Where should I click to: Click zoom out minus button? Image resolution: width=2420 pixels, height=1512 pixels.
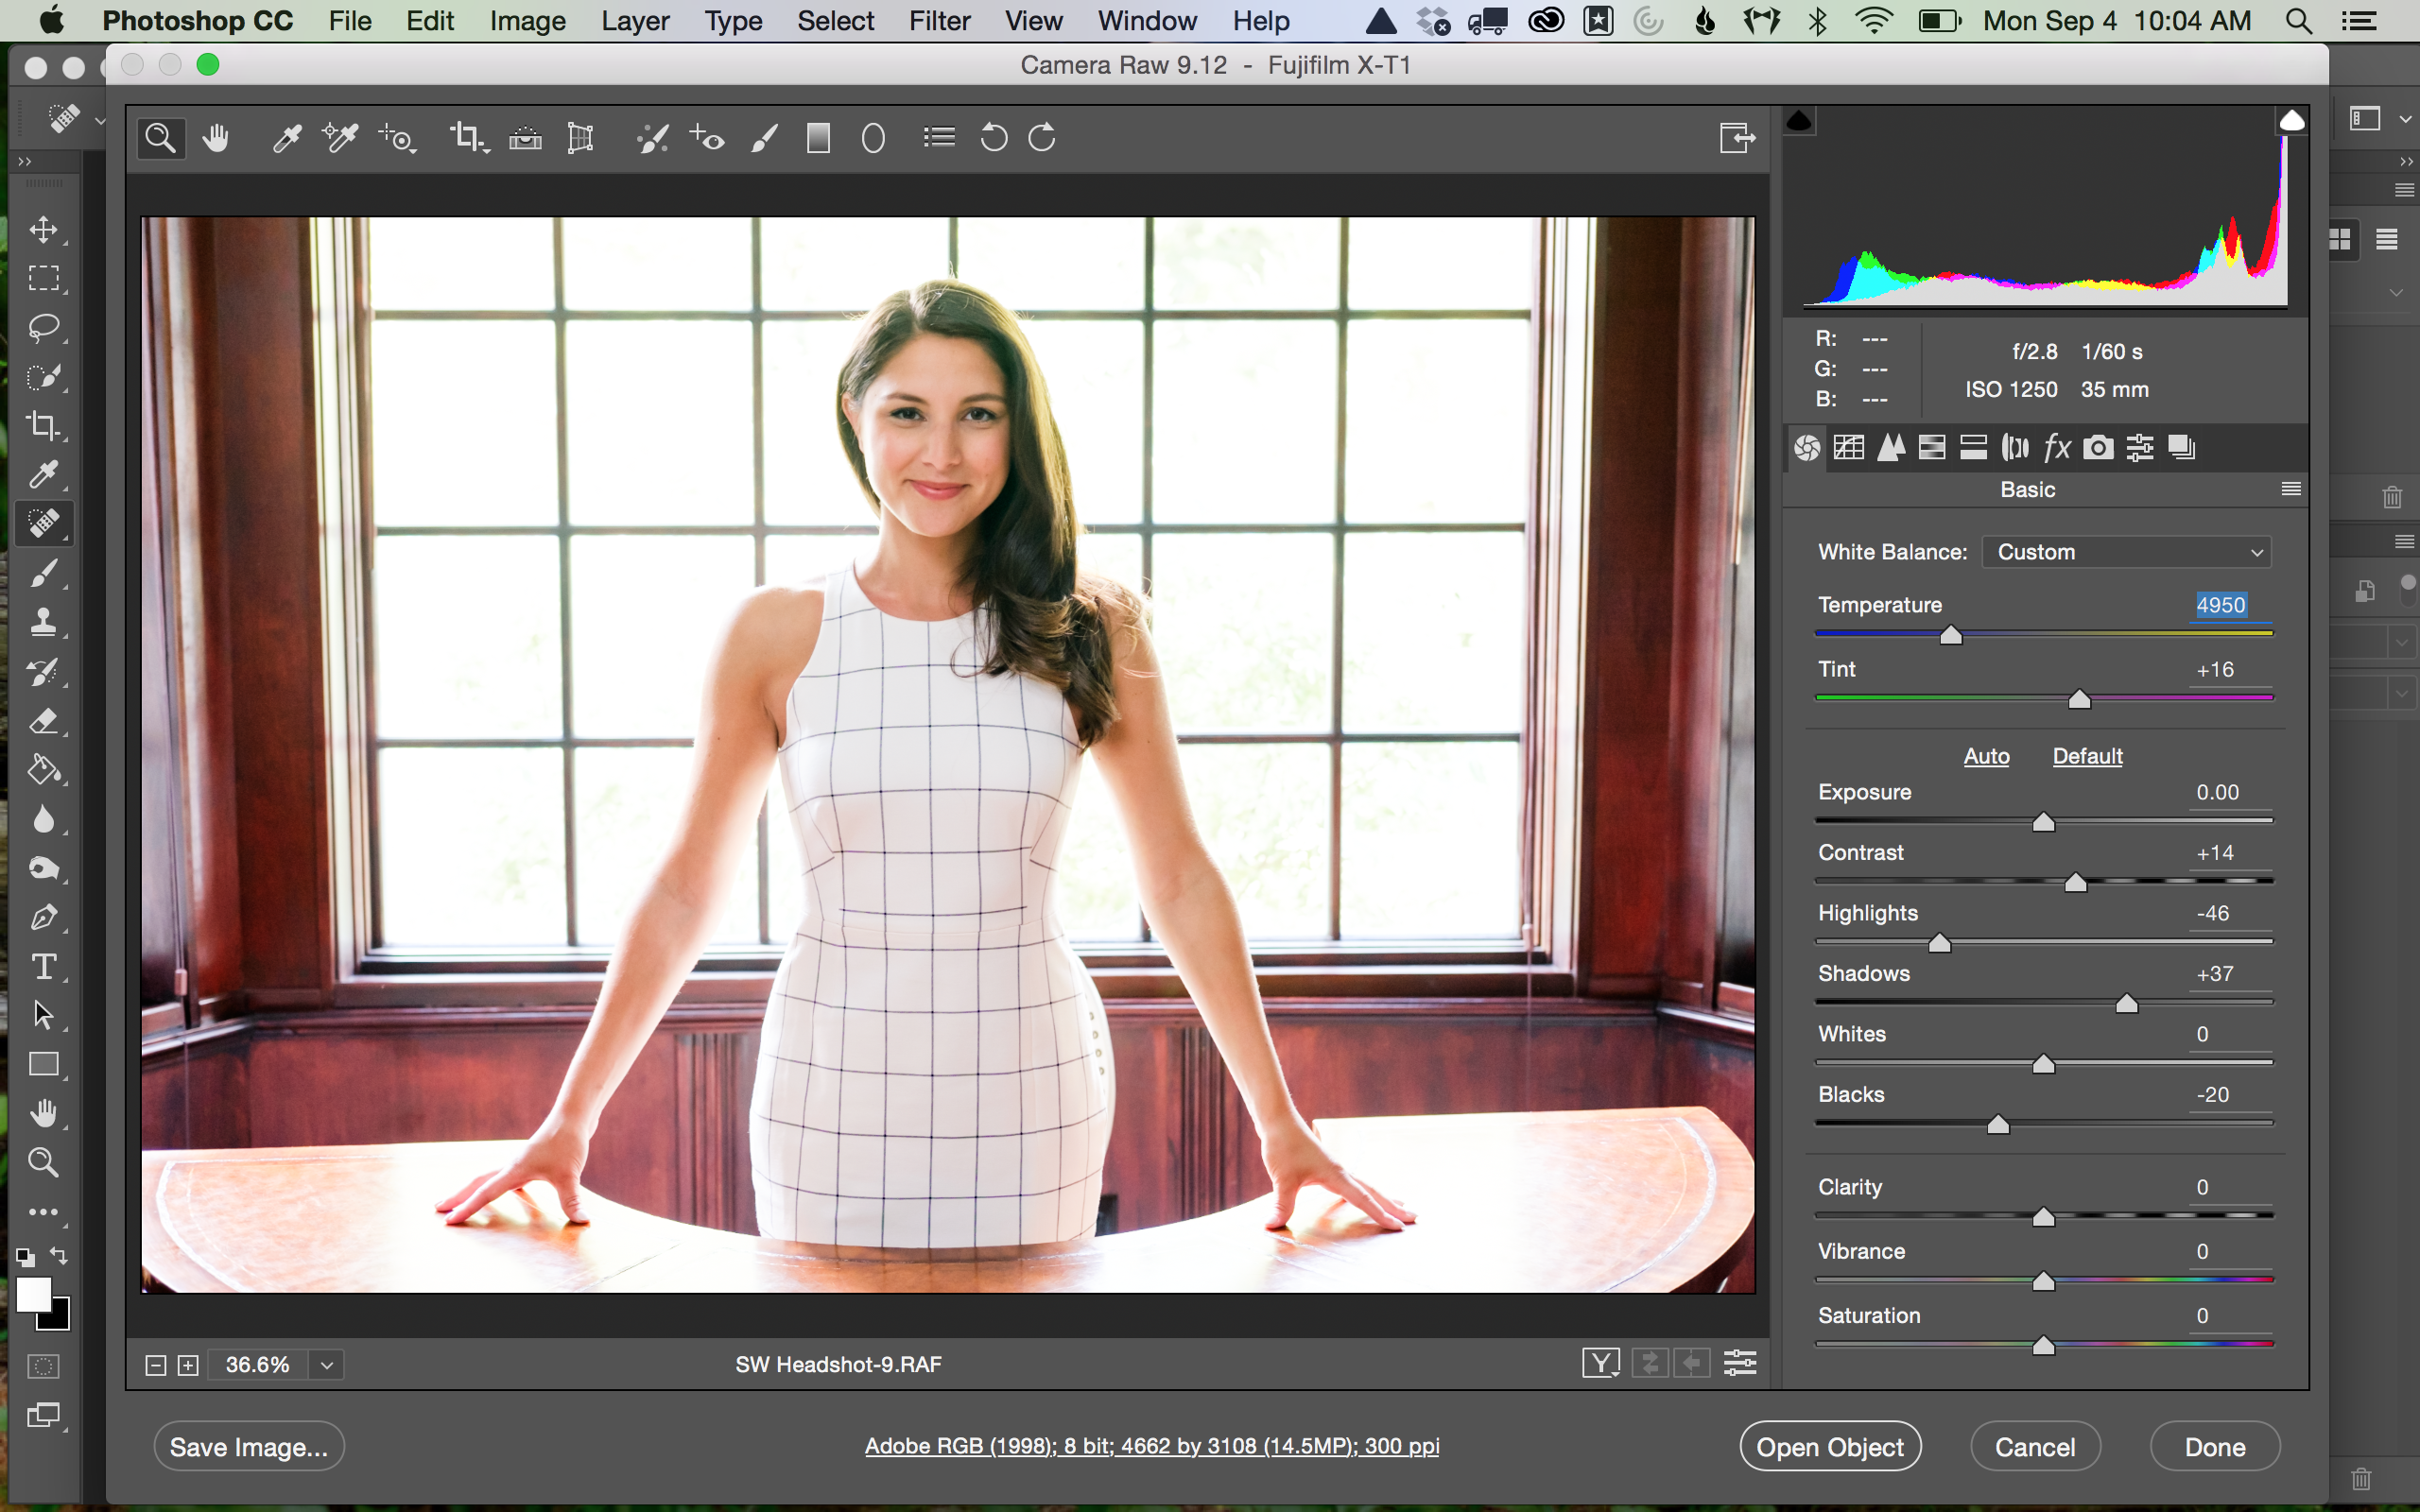155,1365
